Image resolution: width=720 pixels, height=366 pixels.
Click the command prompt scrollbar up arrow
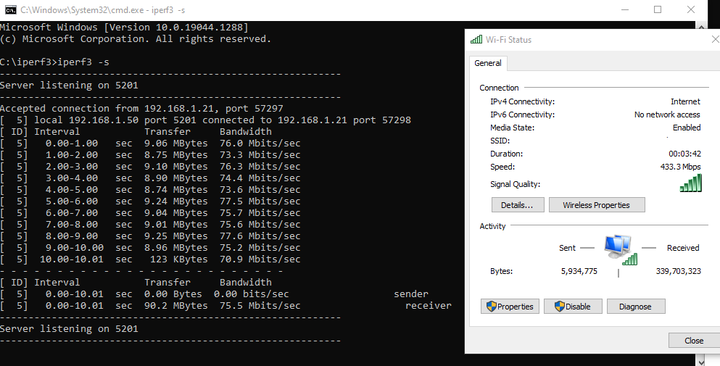coord(701,26)
